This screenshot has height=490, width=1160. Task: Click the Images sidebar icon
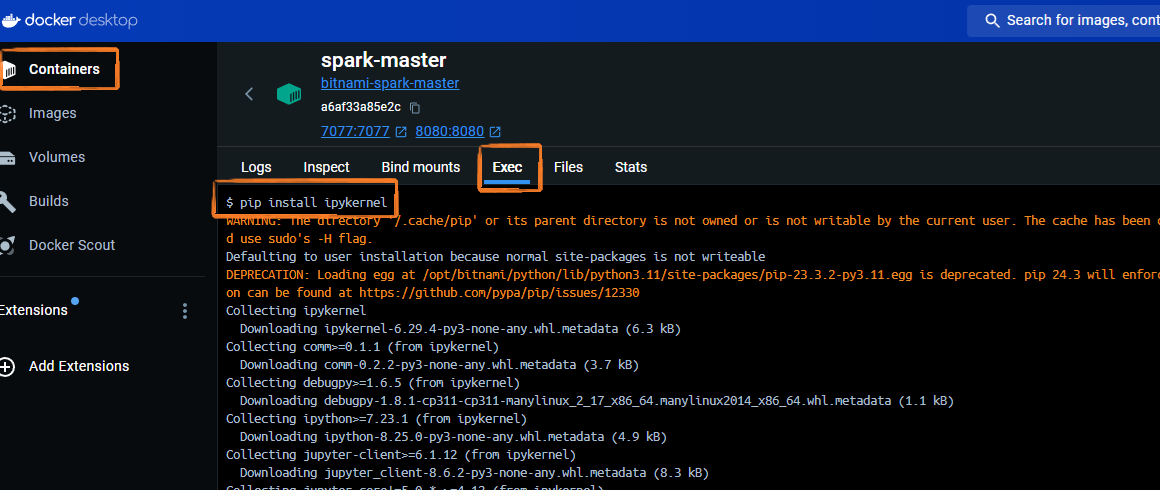pos(7,113)
